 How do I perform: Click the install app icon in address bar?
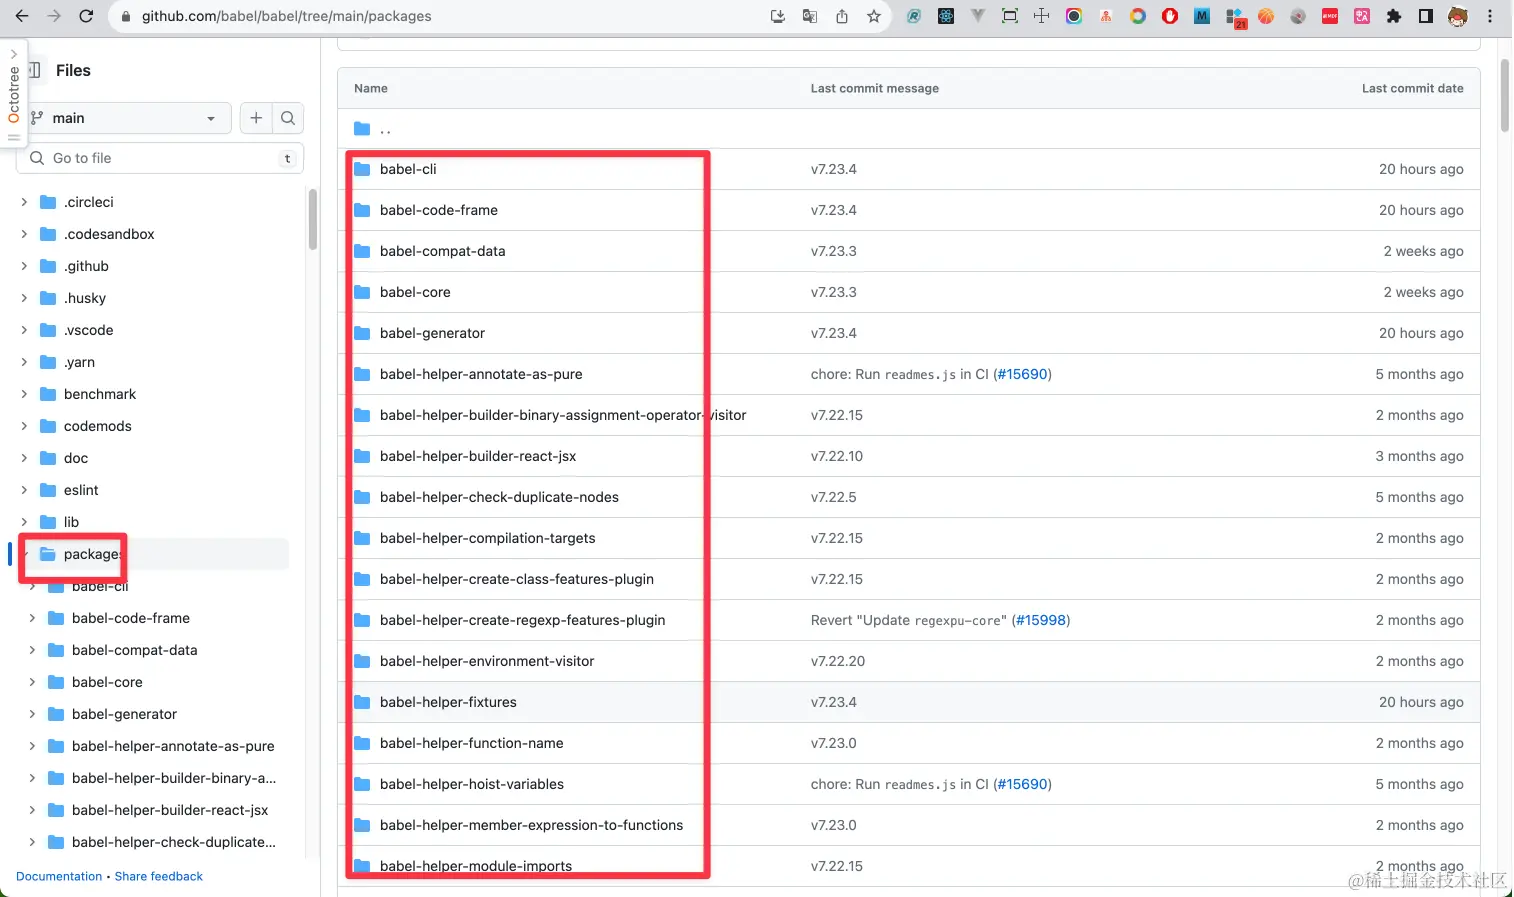778,16
